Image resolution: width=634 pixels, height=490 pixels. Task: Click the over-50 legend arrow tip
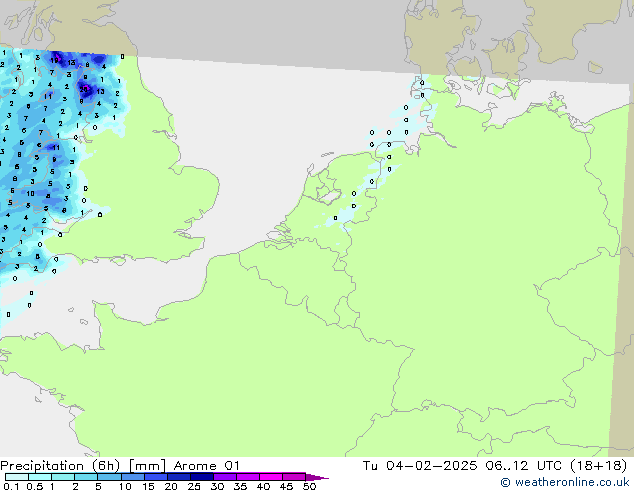pos(317,477)
